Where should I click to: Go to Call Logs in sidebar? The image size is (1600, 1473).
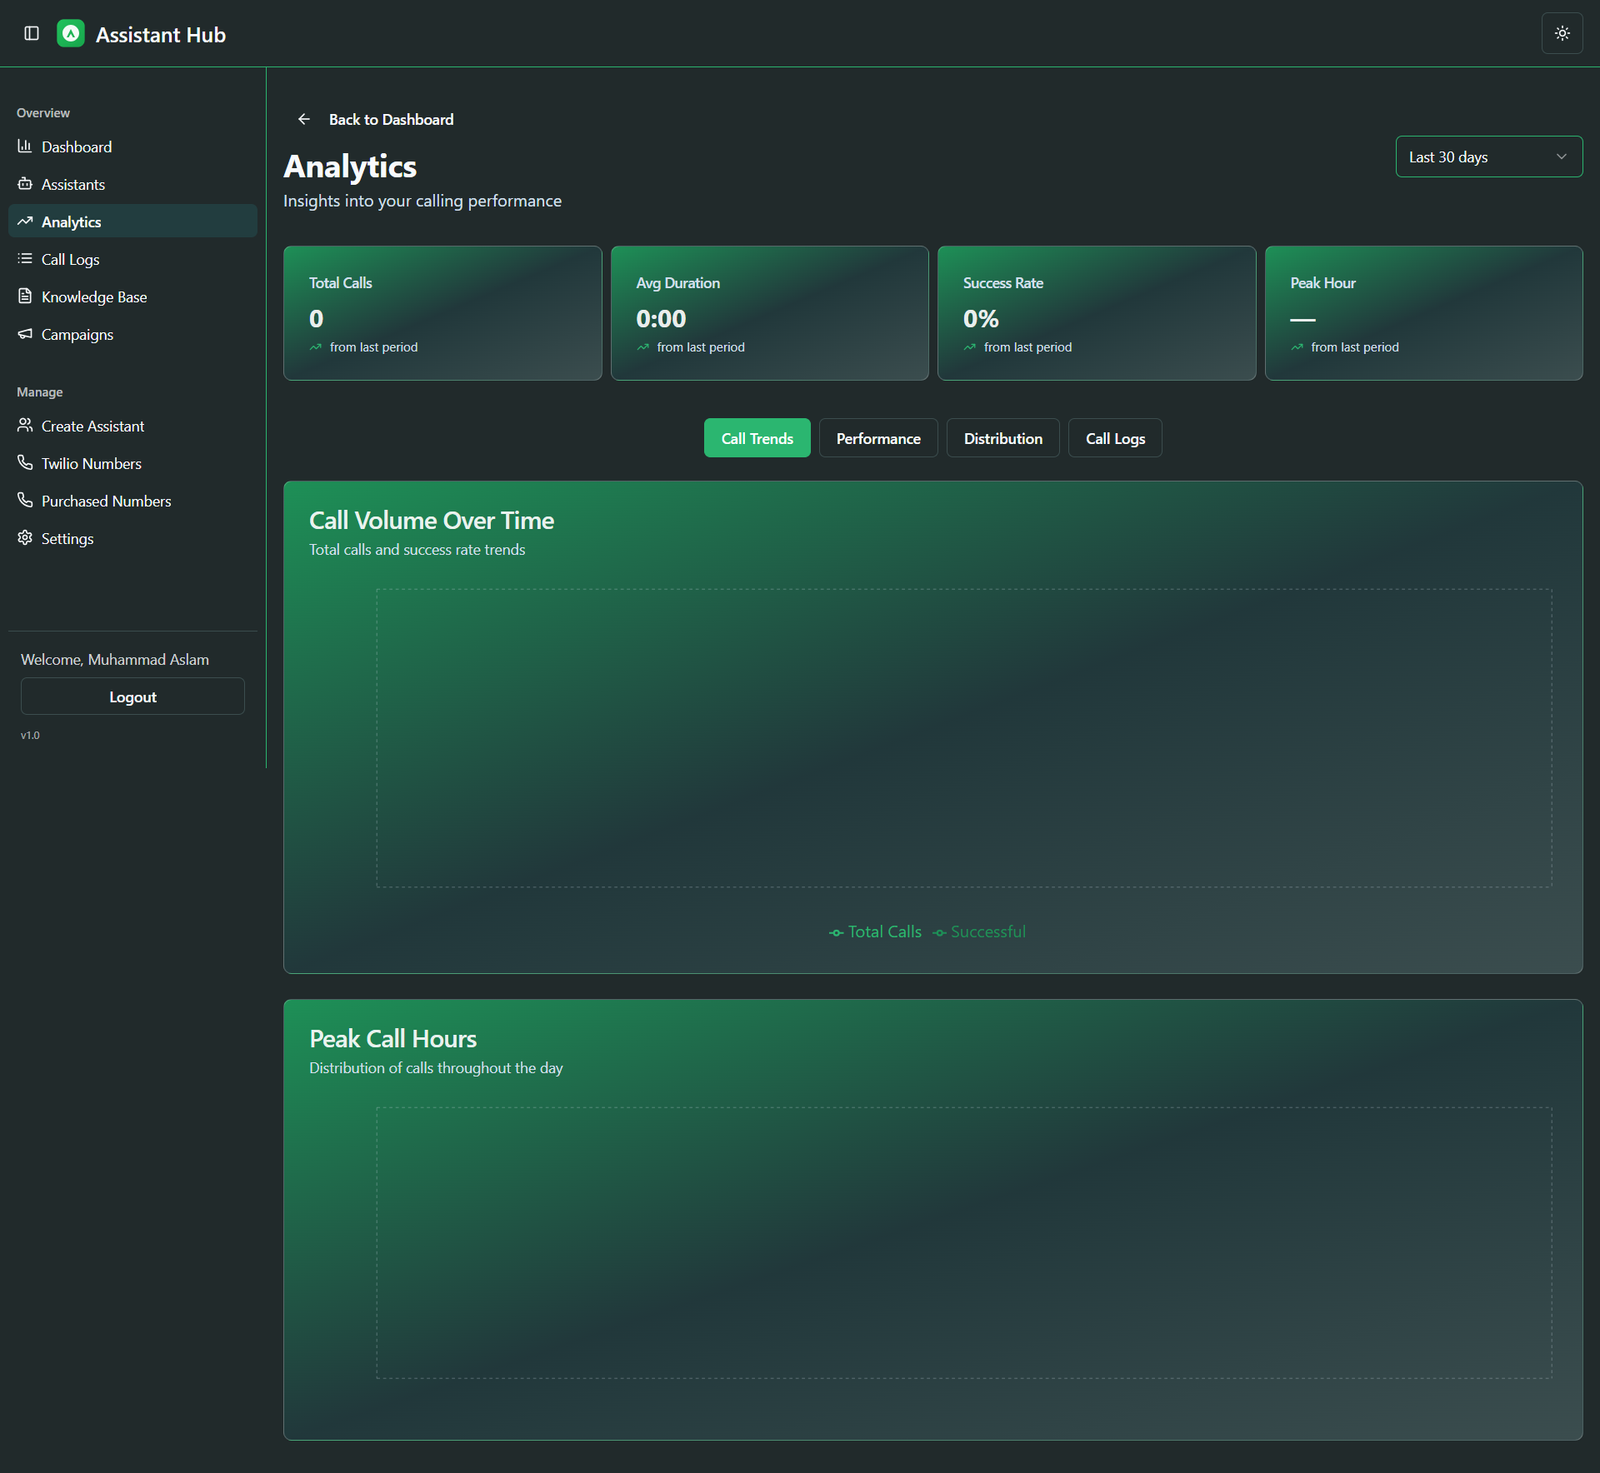(x=70, y=260)
